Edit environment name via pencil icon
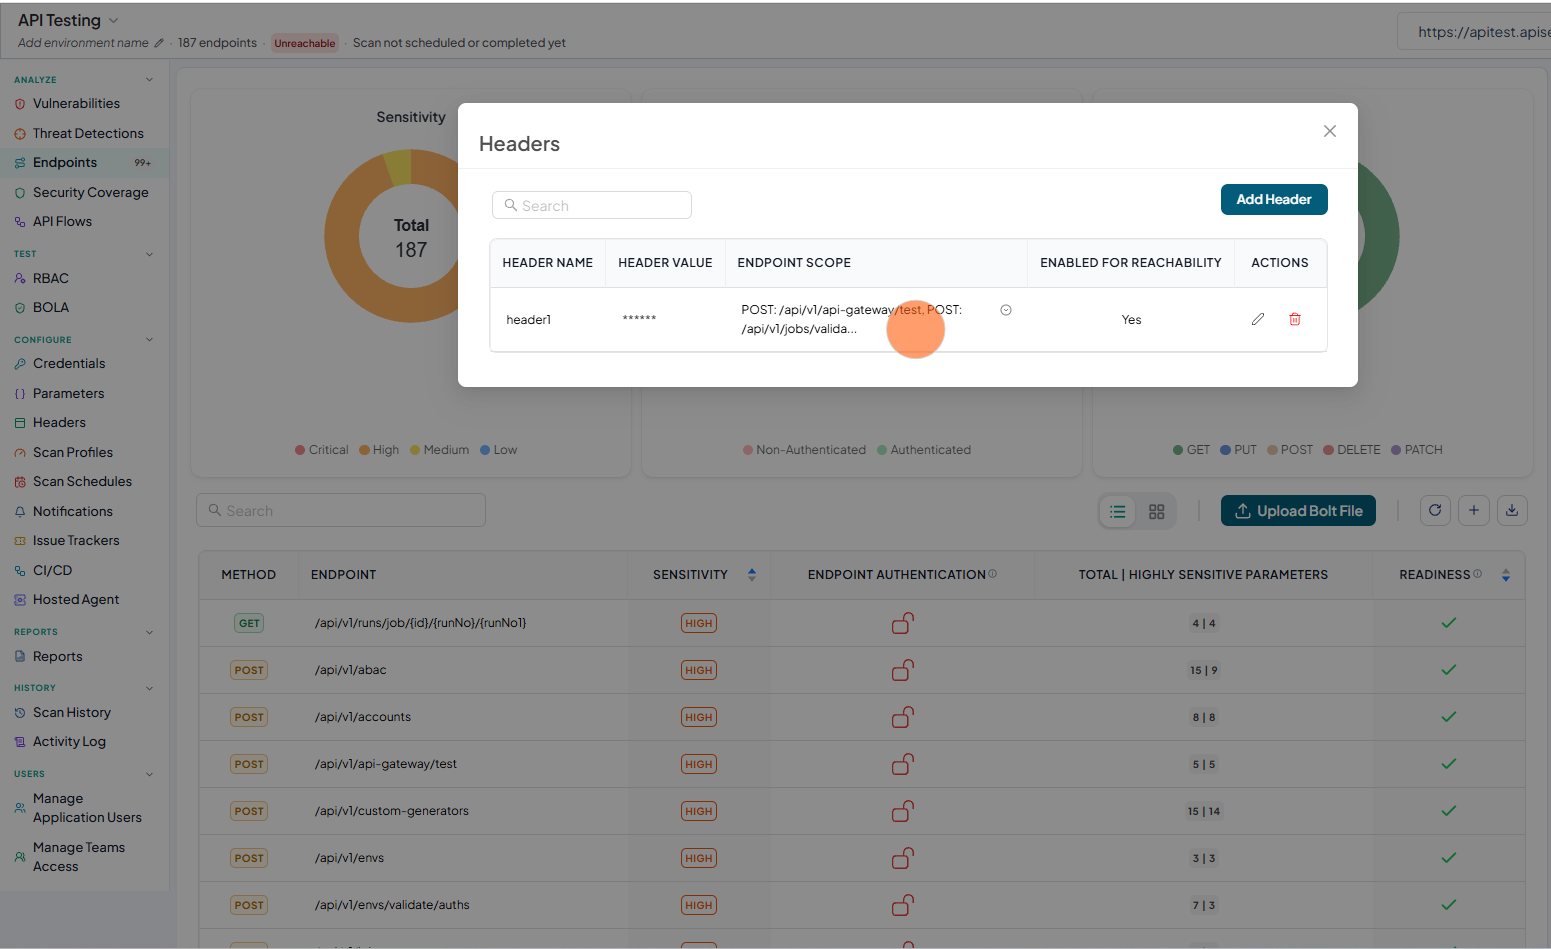1551x949 pixels. point(159,43)
